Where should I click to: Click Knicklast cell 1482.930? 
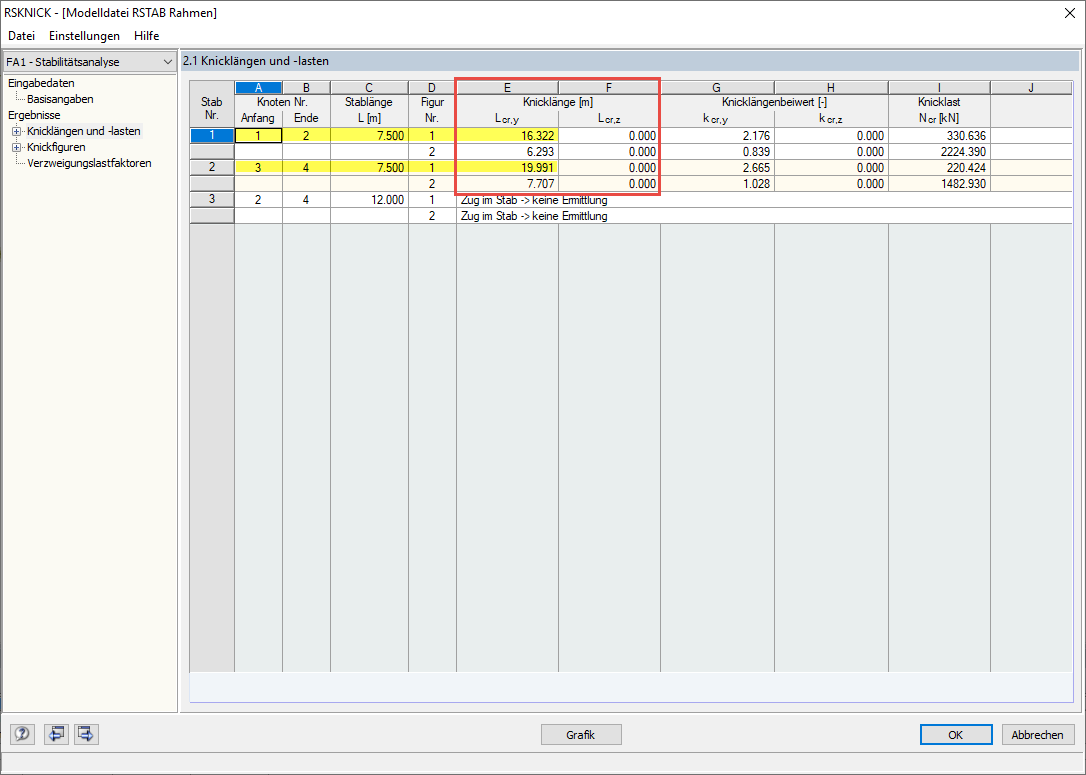coord(939,184)
